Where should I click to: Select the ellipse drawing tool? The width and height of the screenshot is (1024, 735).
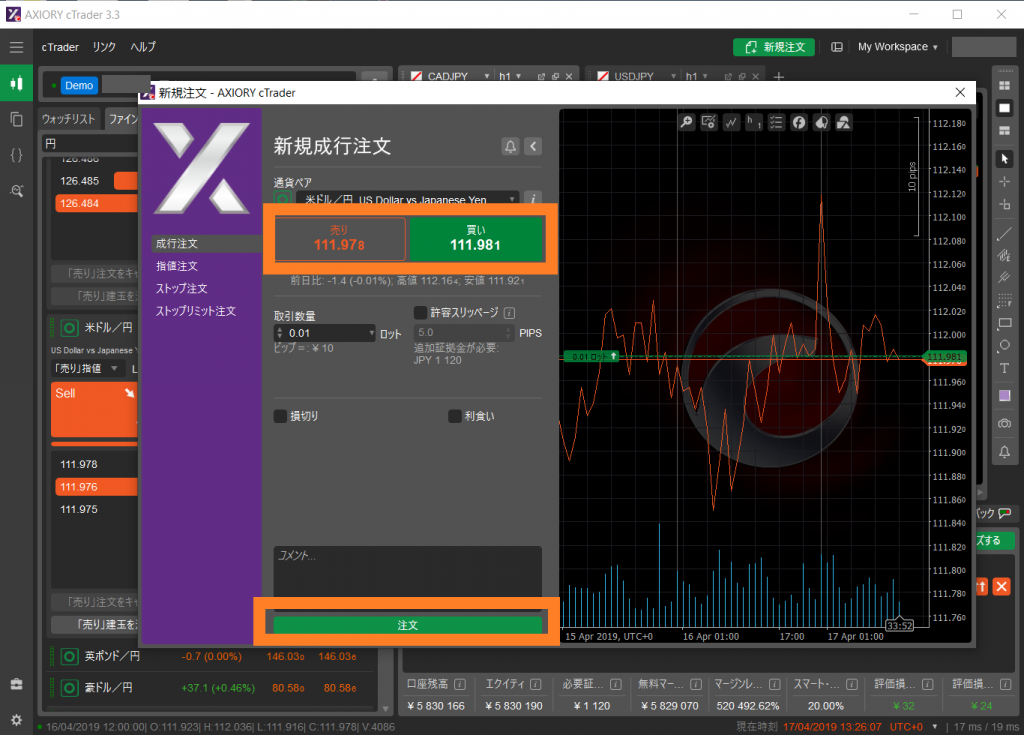1004,346
